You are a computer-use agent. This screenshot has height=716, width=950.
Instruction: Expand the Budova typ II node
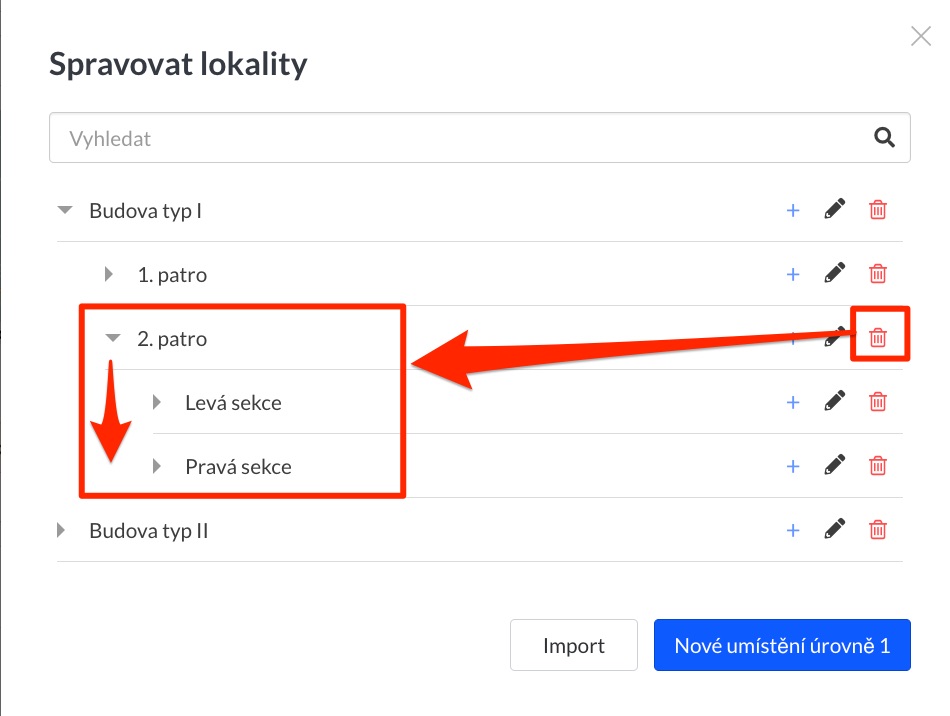(60, 530)
